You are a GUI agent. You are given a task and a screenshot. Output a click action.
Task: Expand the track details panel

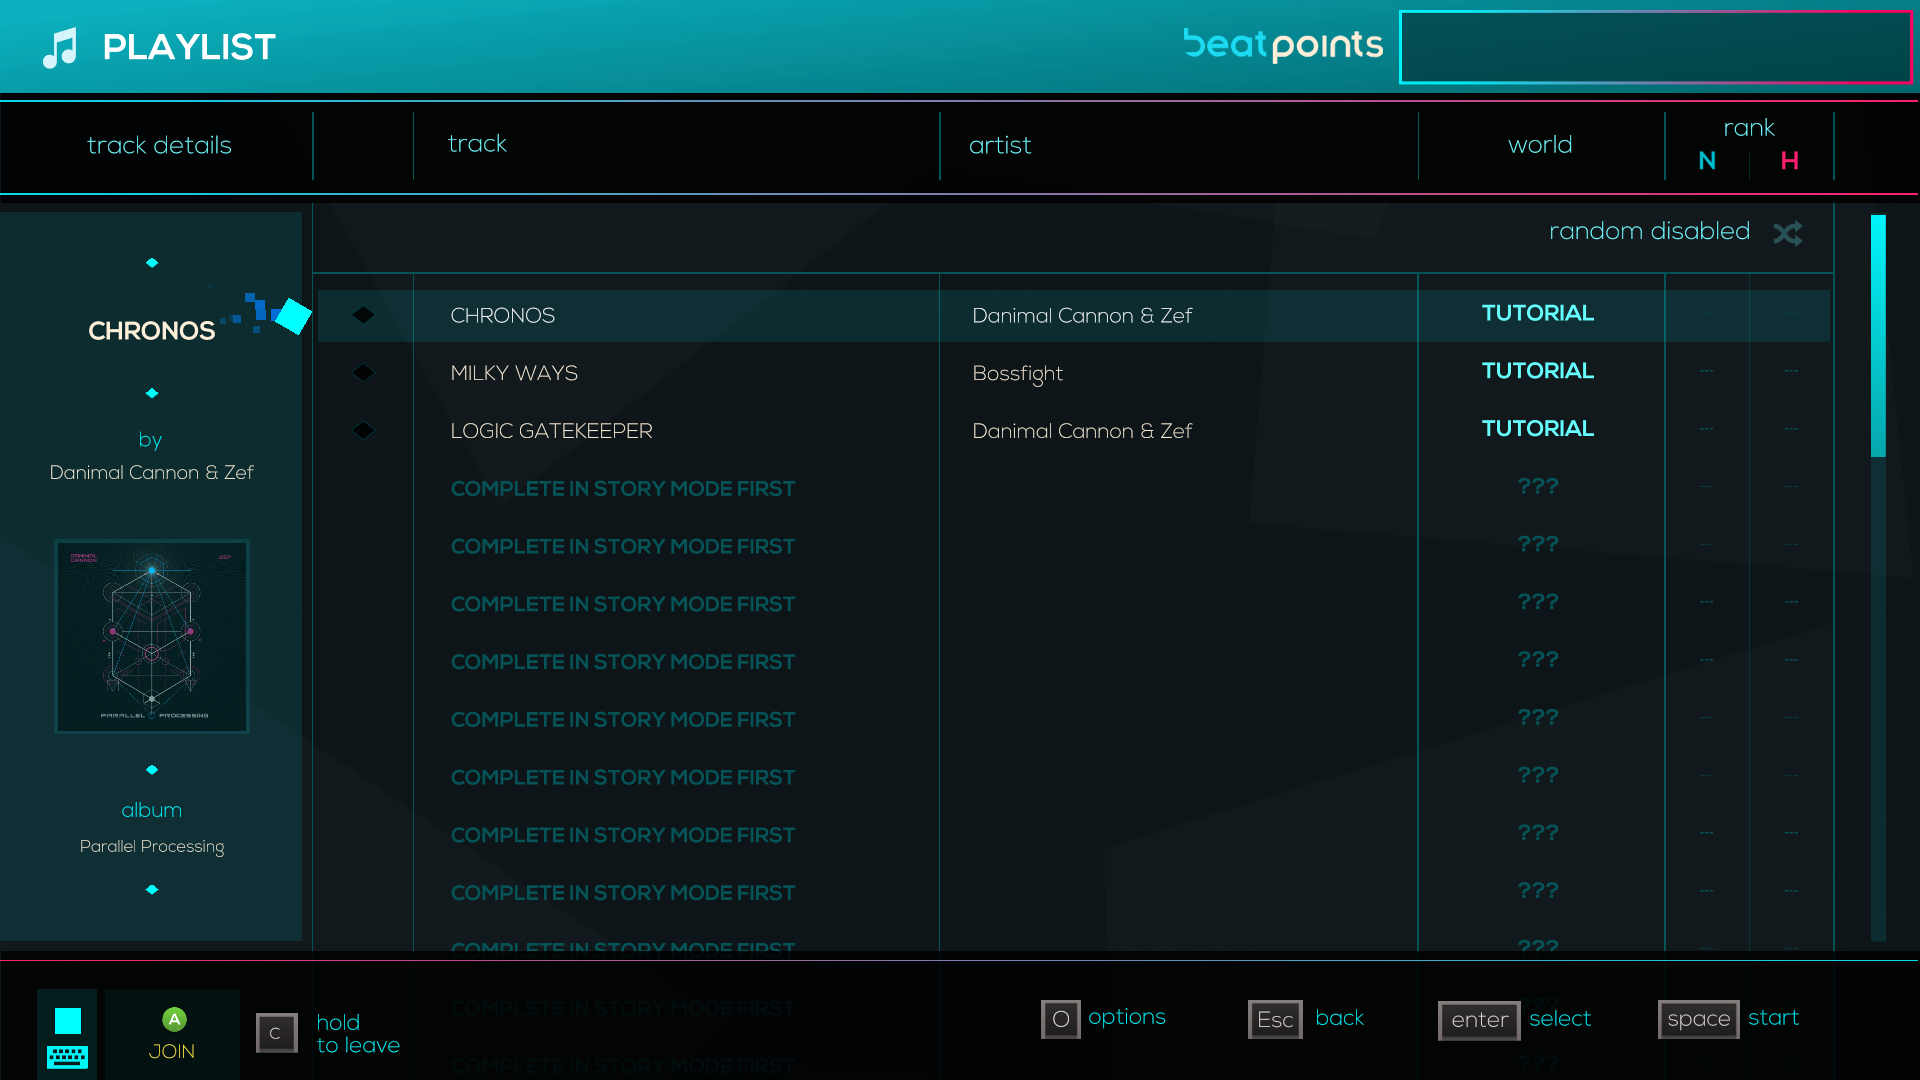pos(158,145)
